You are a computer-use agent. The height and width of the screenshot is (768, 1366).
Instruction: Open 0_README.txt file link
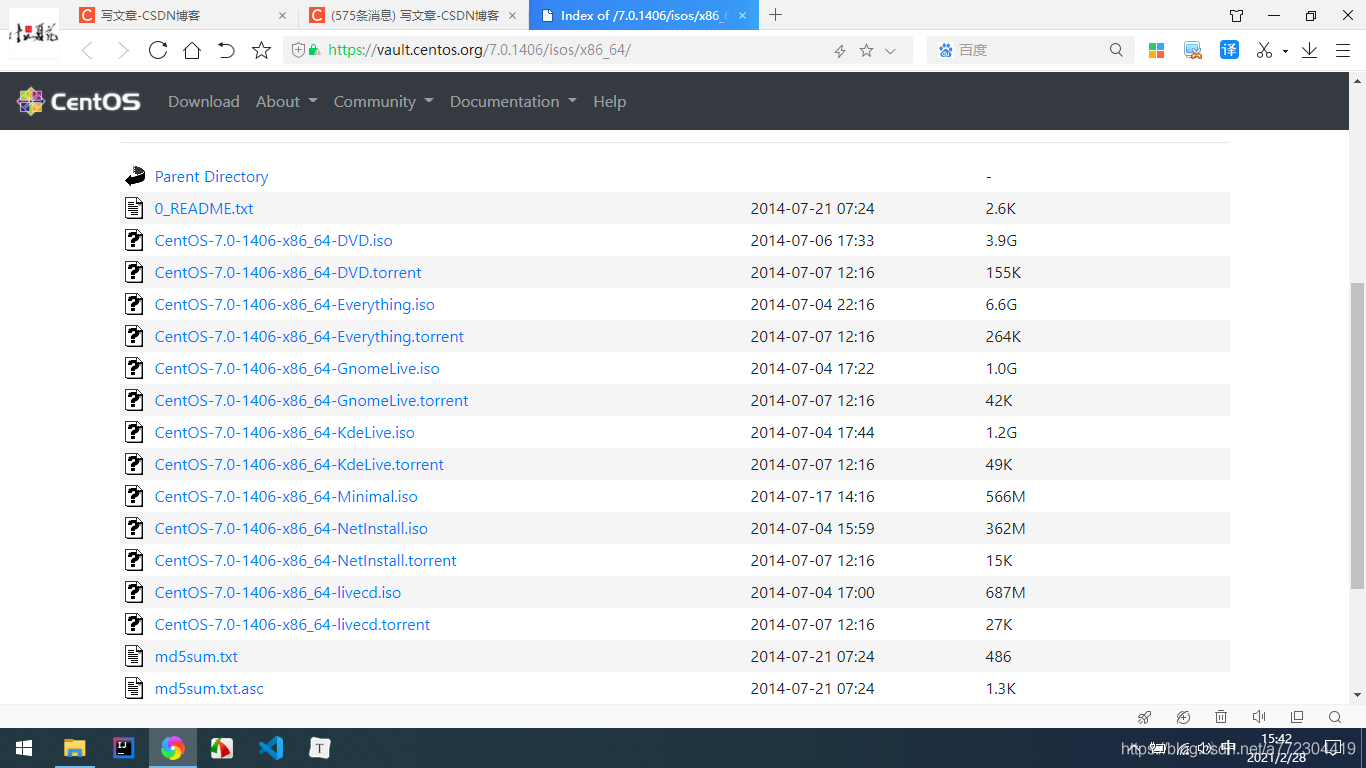[204, 208]
